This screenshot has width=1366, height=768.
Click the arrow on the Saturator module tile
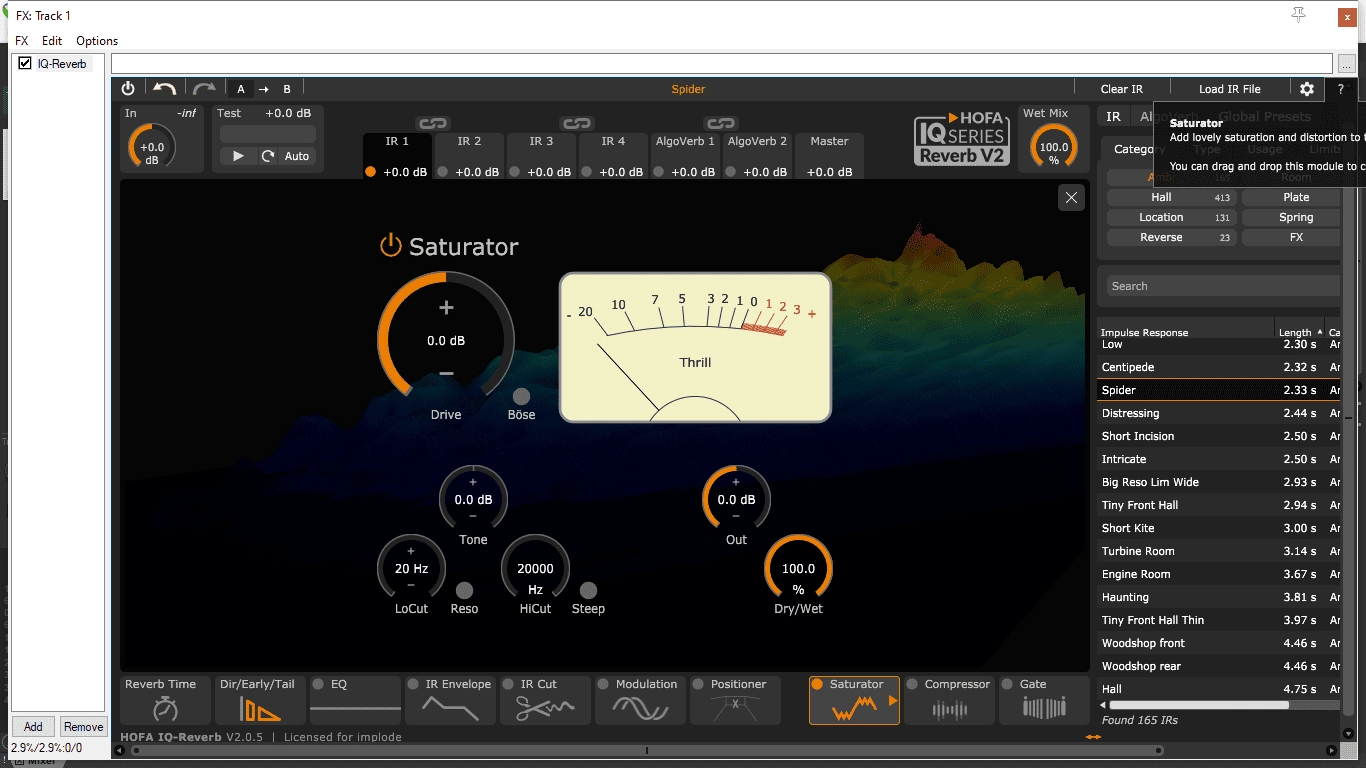(893, 701)
